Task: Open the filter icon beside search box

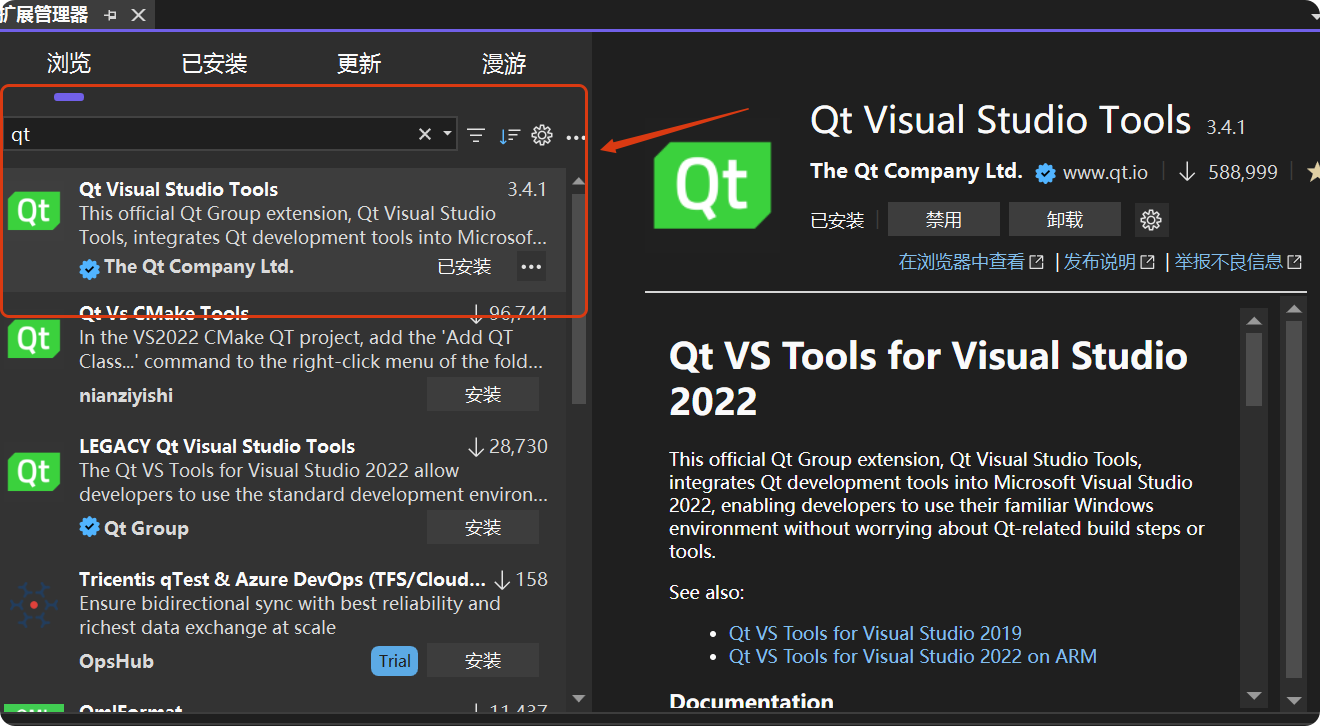Action: (475, 135)
